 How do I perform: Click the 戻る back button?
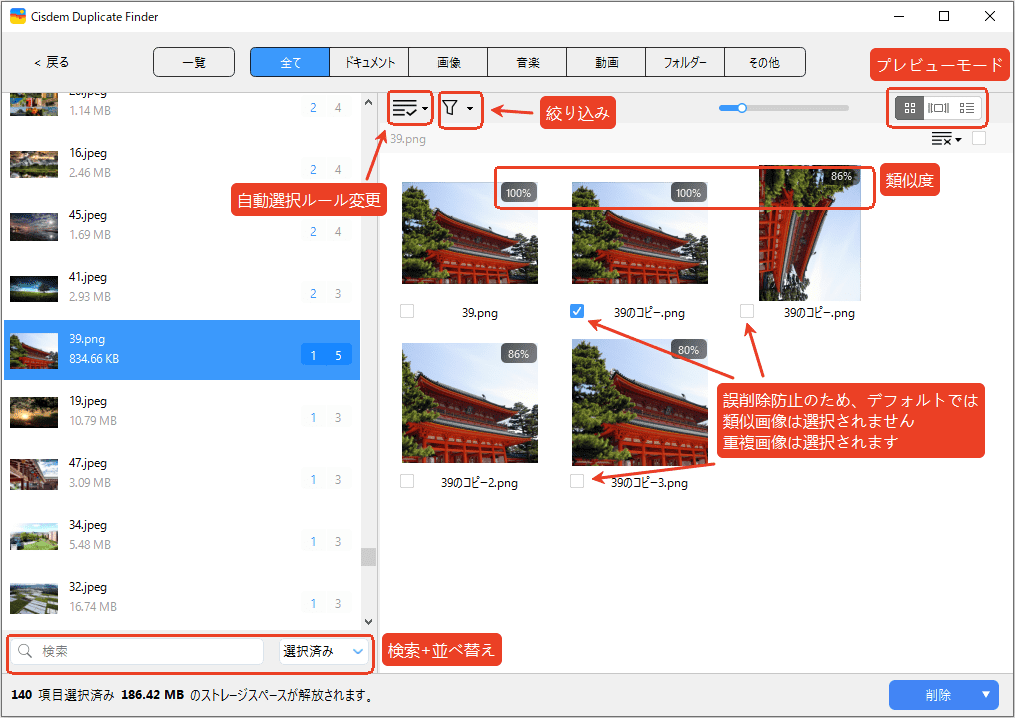[x=52, y=62]
